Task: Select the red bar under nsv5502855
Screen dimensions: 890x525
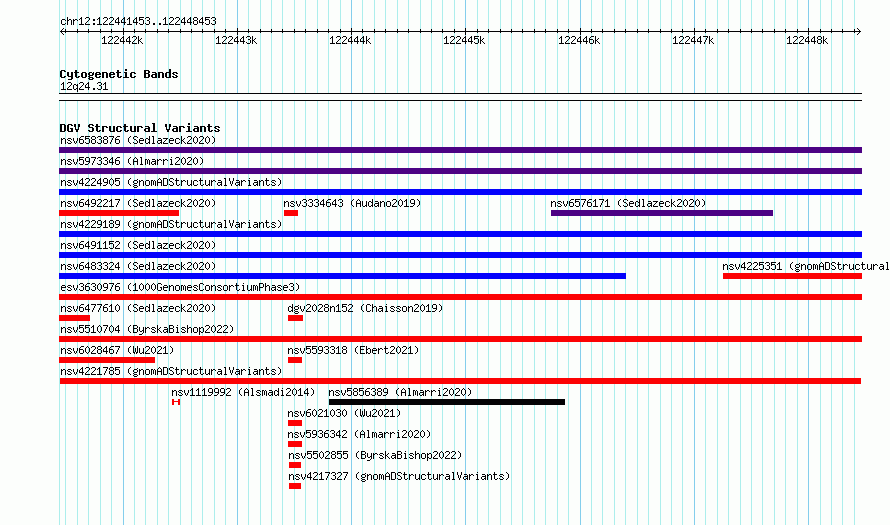Action: [295, 465]
